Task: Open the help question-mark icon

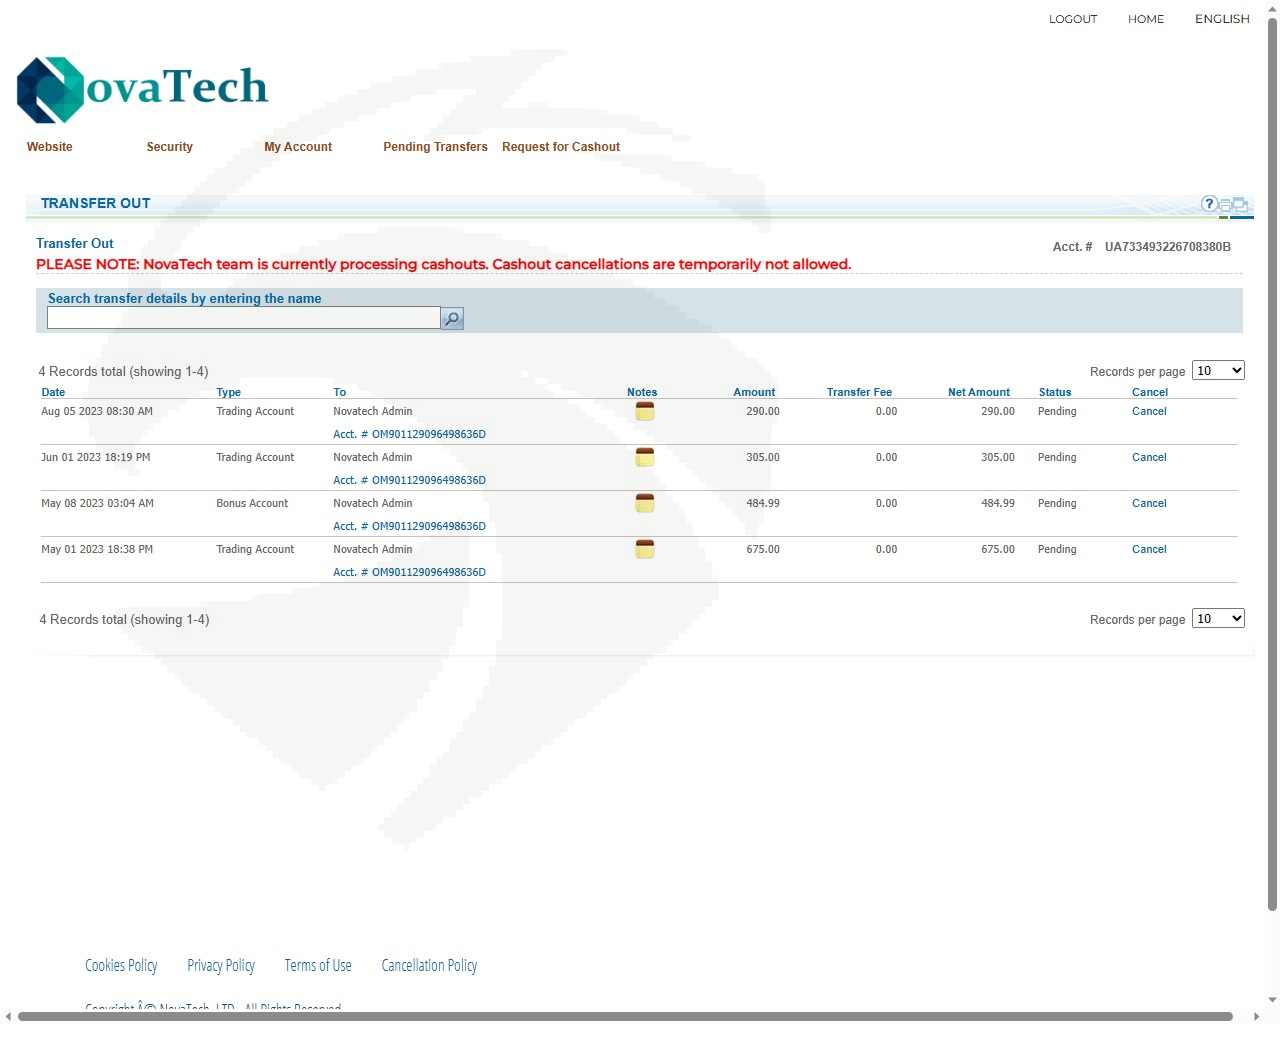Action: (1209, 204)
